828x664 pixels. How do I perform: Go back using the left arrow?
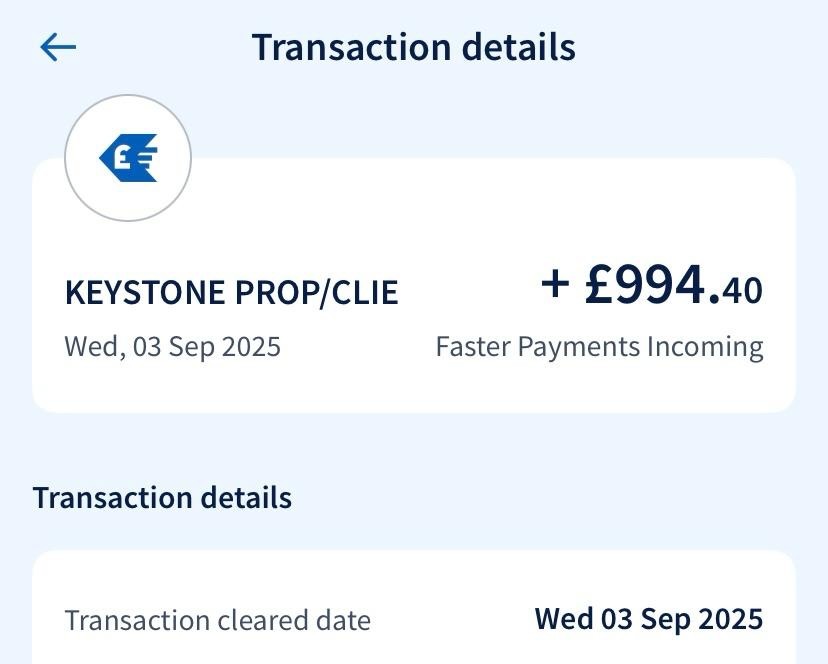(58, 47)
